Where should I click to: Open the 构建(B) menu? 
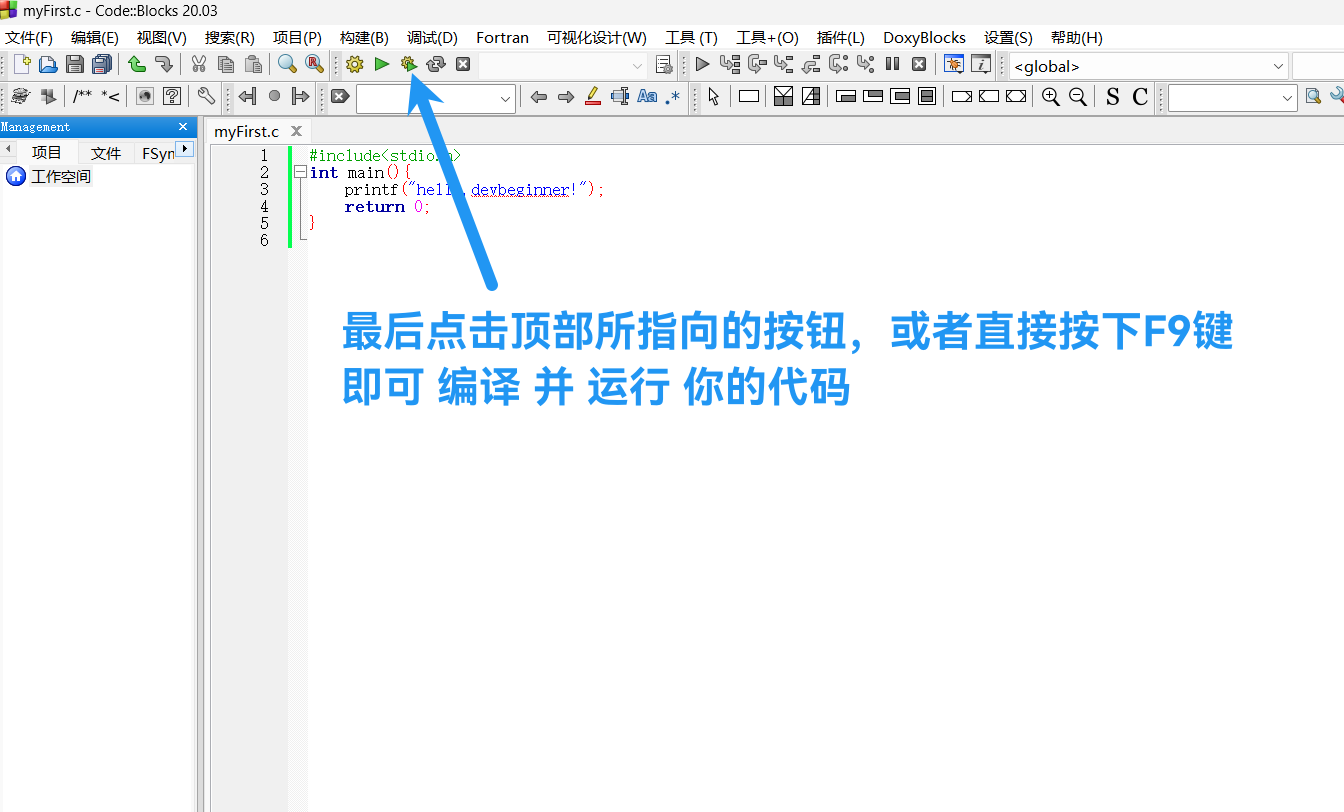(x=364, y=37)
